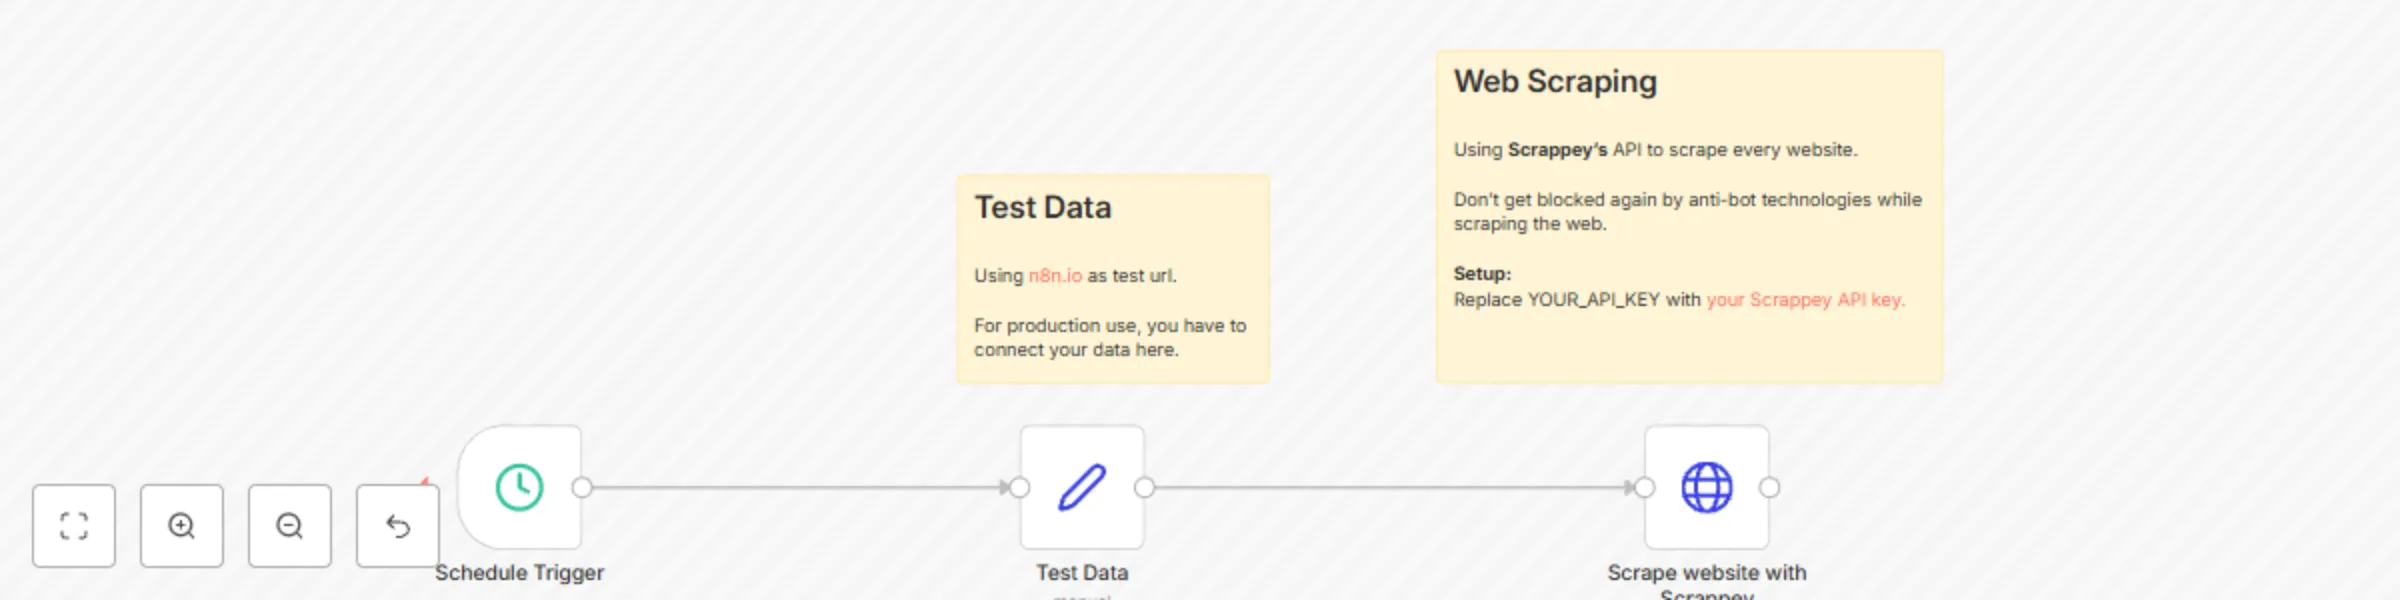Click the output connector of the Scrappey node

(x=1768, y=487)
